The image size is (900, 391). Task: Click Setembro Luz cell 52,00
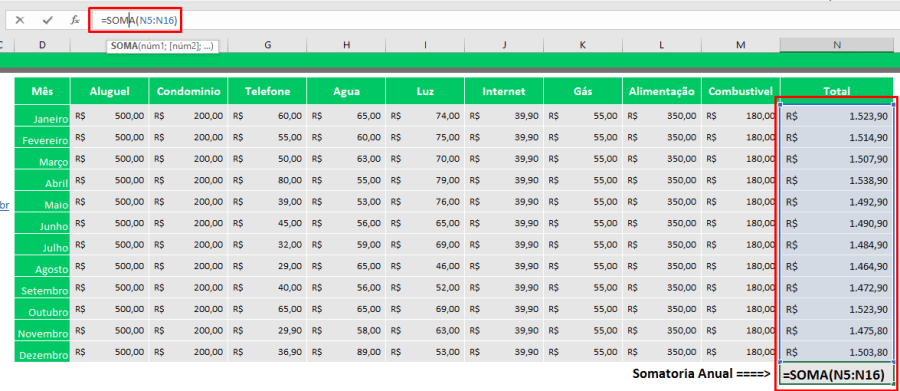pyautogui.click(x=425, y=287)
